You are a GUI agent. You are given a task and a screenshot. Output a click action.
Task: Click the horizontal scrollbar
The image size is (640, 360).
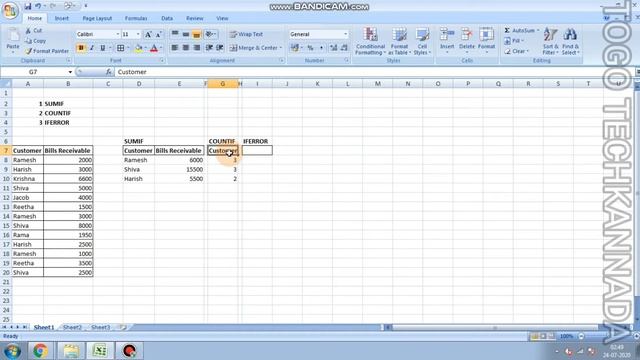click(496, 327)
